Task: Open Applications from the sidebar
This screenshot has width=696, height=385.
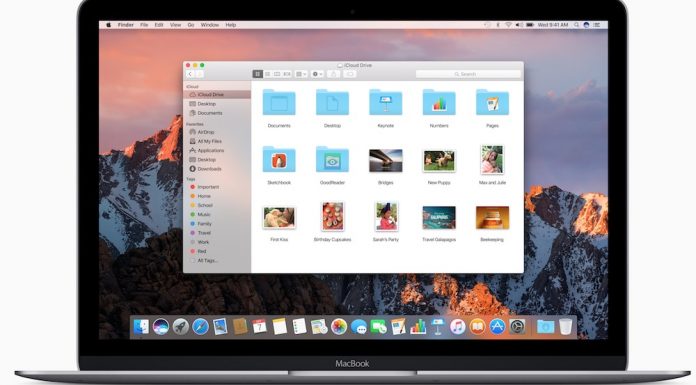Action: (x=217, y=151)
